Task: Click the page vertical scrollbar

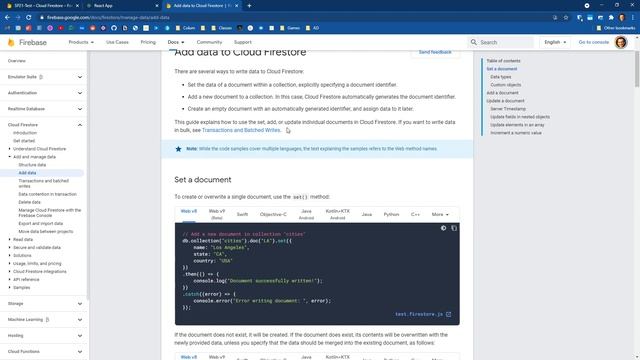Action: click(637, 69)
